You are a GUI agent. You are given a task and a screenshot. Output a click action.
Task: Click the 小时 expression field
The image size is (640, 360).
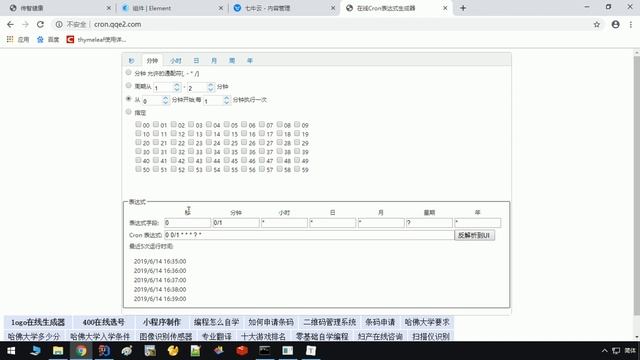coord(284,222)
